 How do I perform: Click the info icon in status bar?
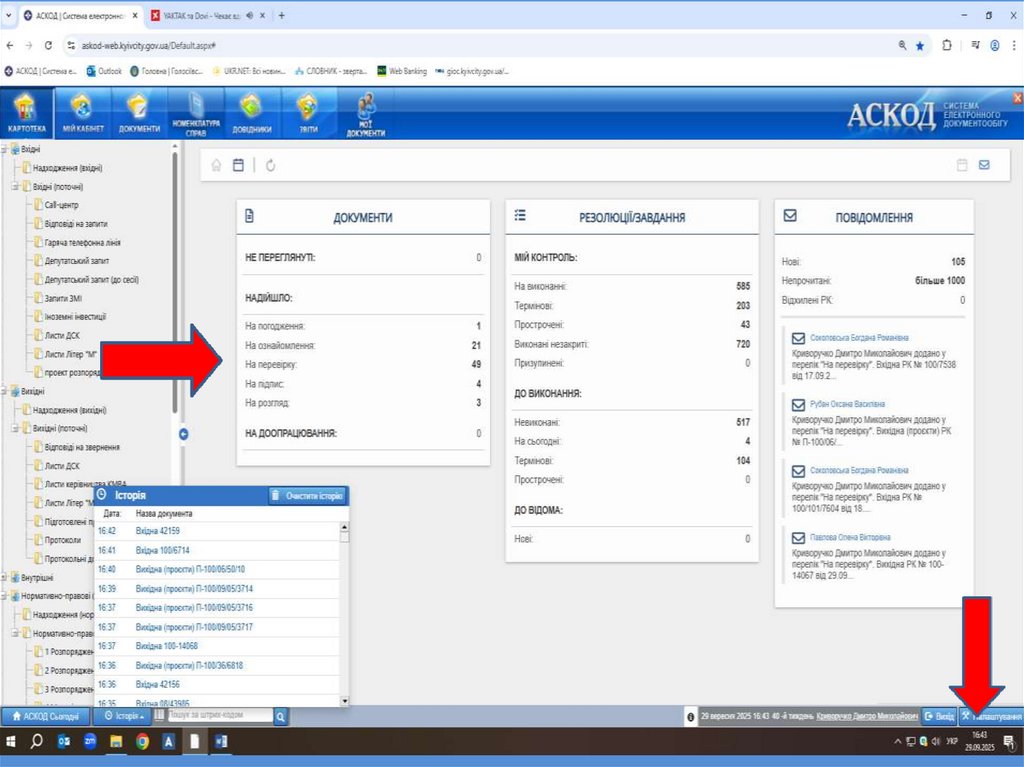[x=690, y=717]
